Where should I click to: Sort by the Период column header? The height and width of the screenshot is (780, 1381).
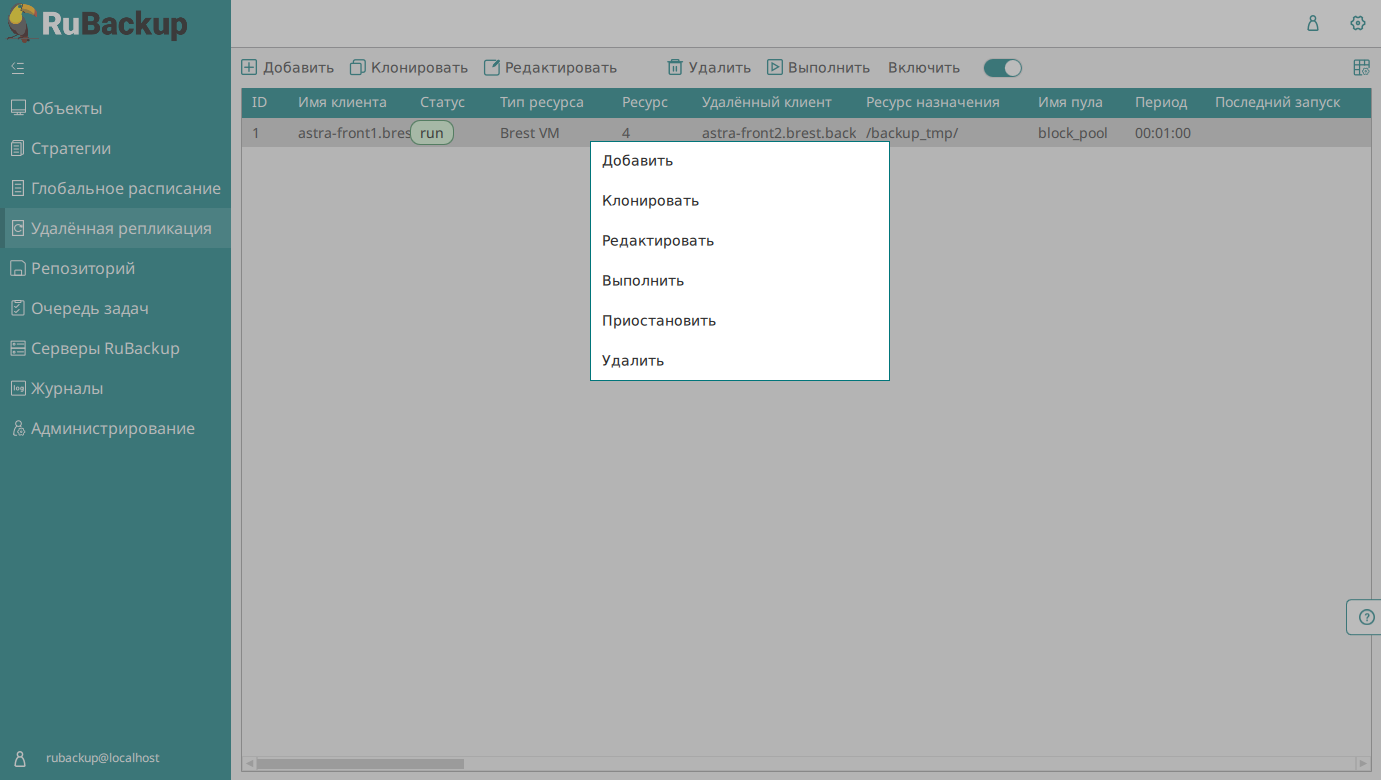1160,102
